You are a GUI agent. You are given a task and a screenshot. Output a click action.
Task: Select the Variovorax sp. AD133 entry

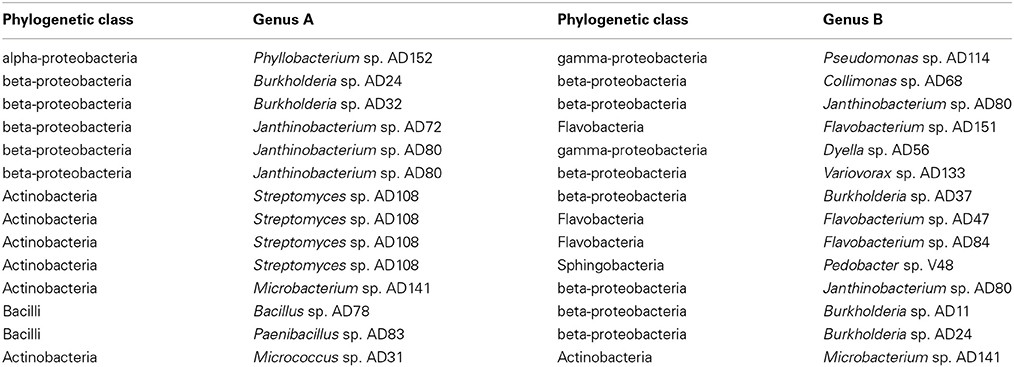click(x=894, y=173)
